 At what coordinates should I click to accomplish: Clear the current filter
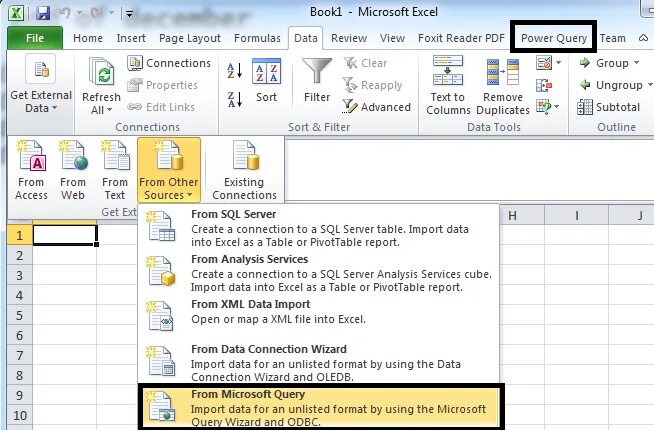click(x=365, y=63)
